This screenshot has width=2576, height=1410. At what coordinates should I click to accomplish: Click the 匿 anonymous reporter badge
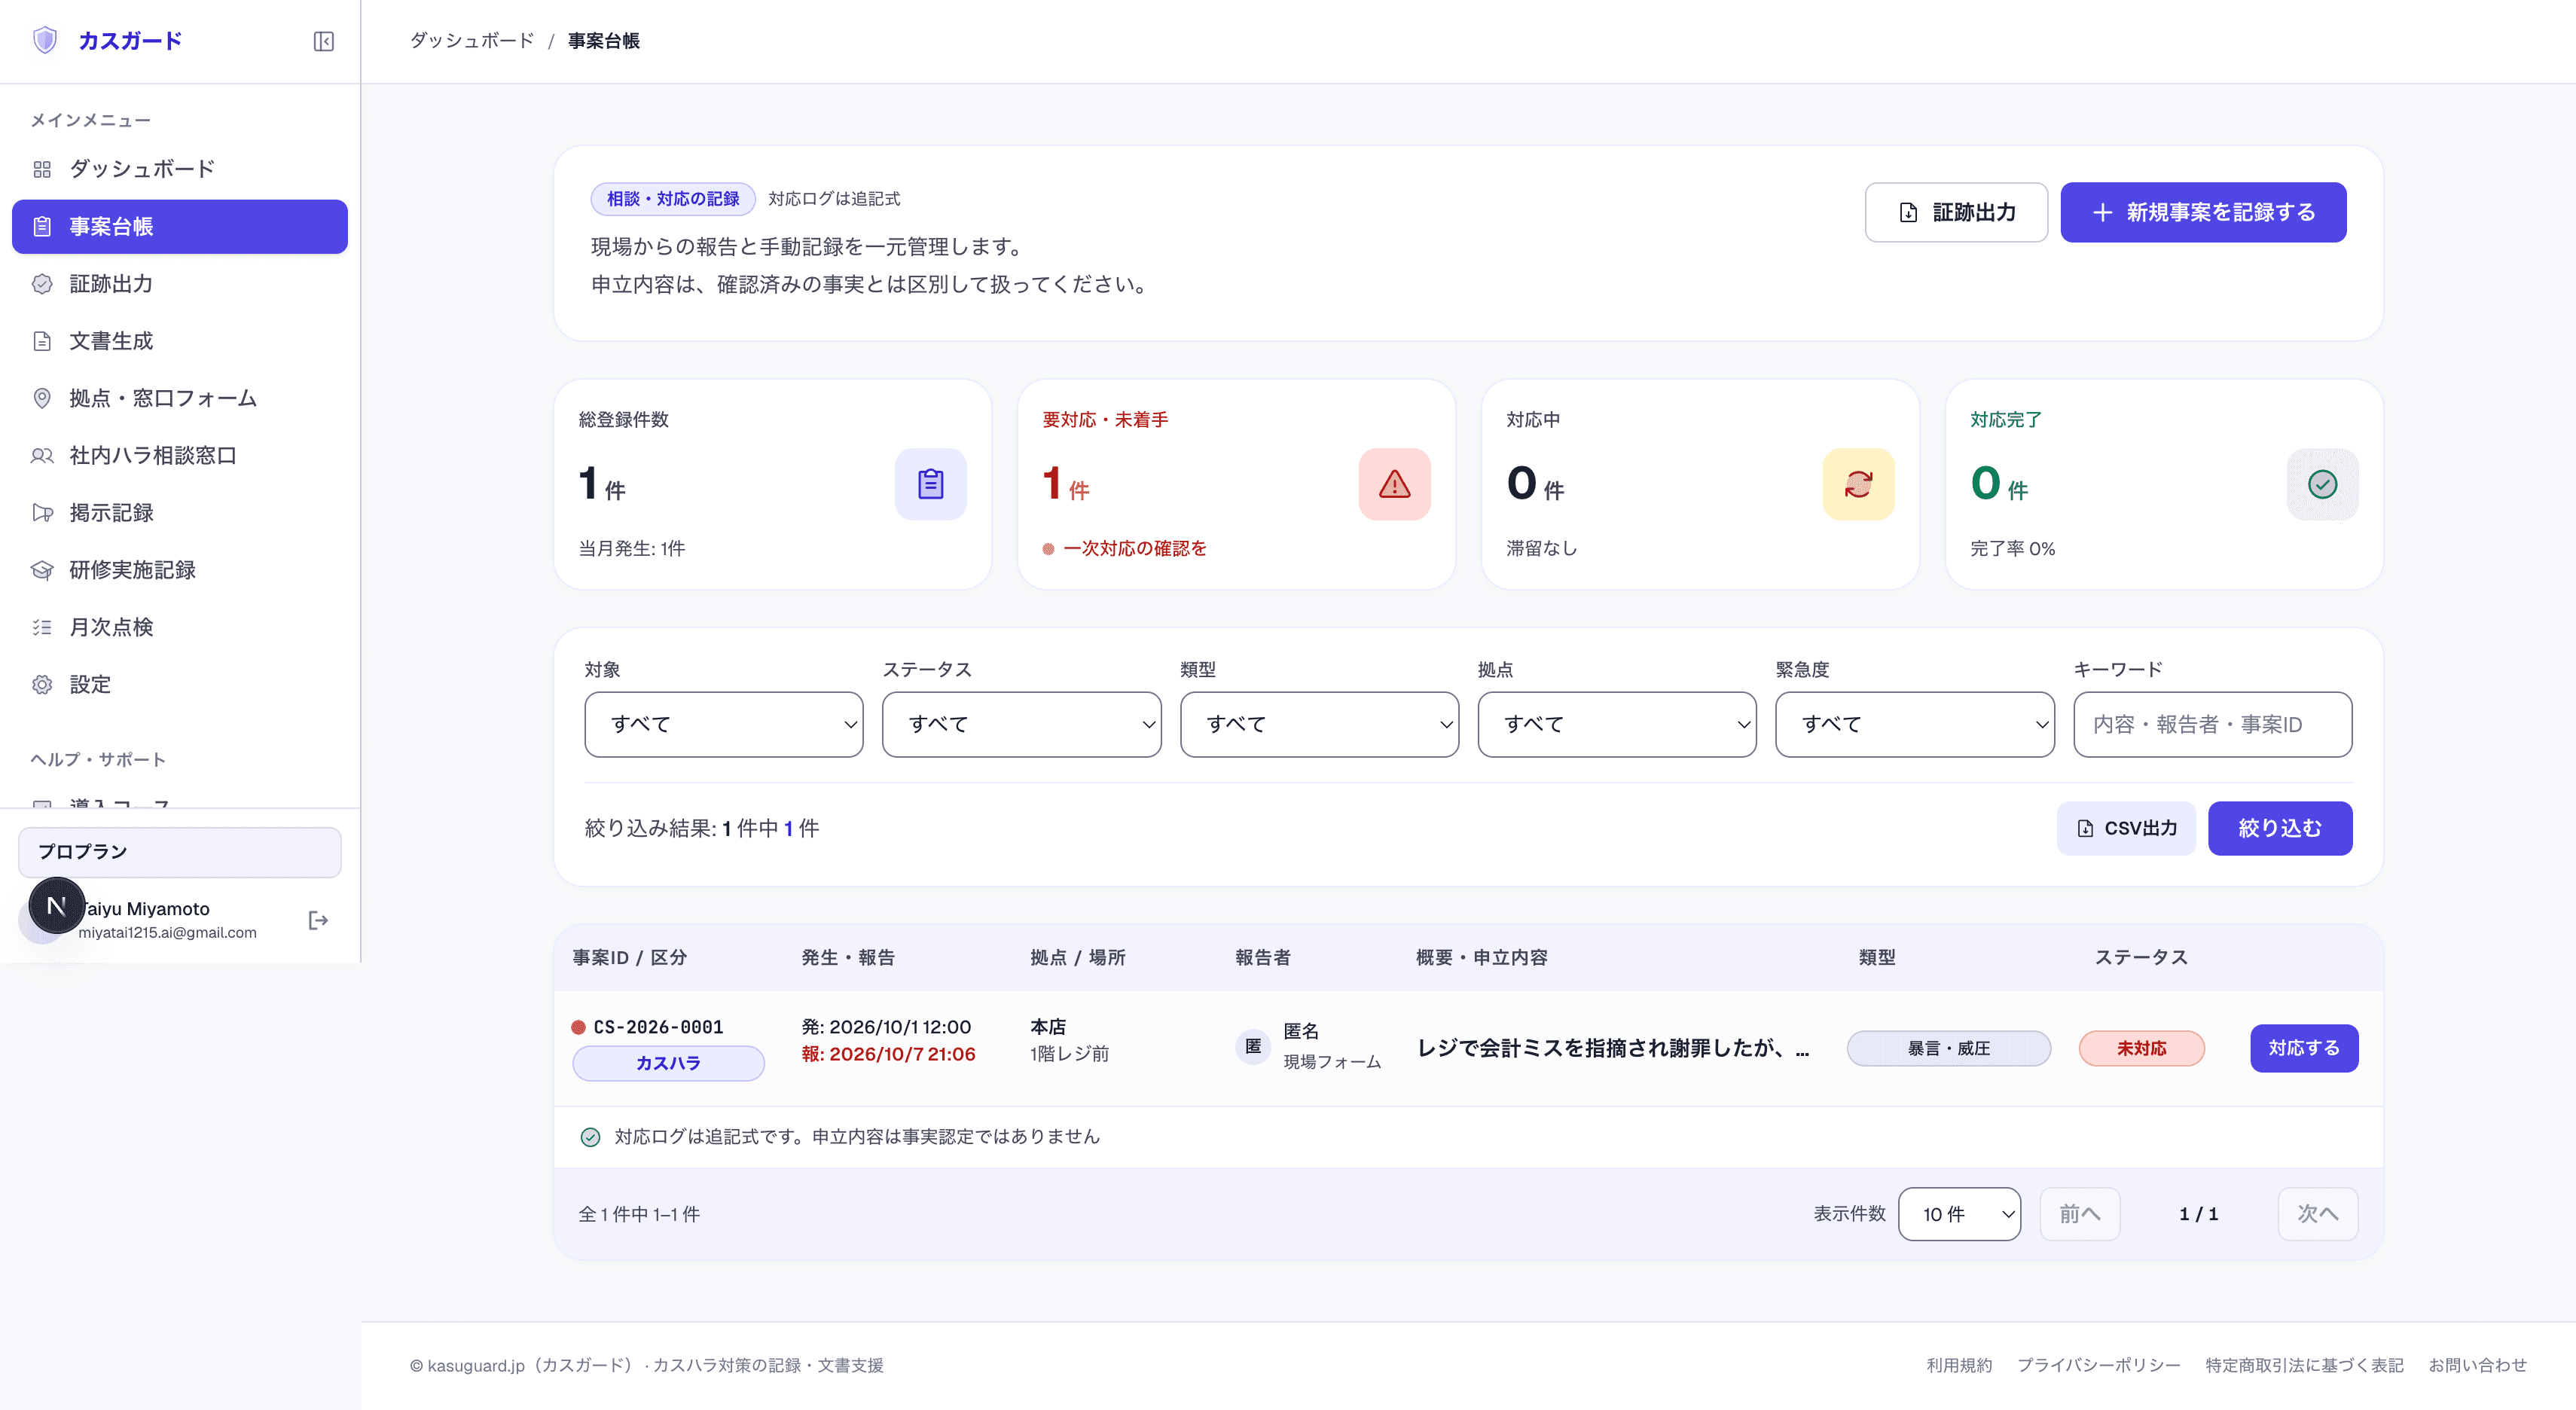pyautogui.click(x=1252, y=1046)
